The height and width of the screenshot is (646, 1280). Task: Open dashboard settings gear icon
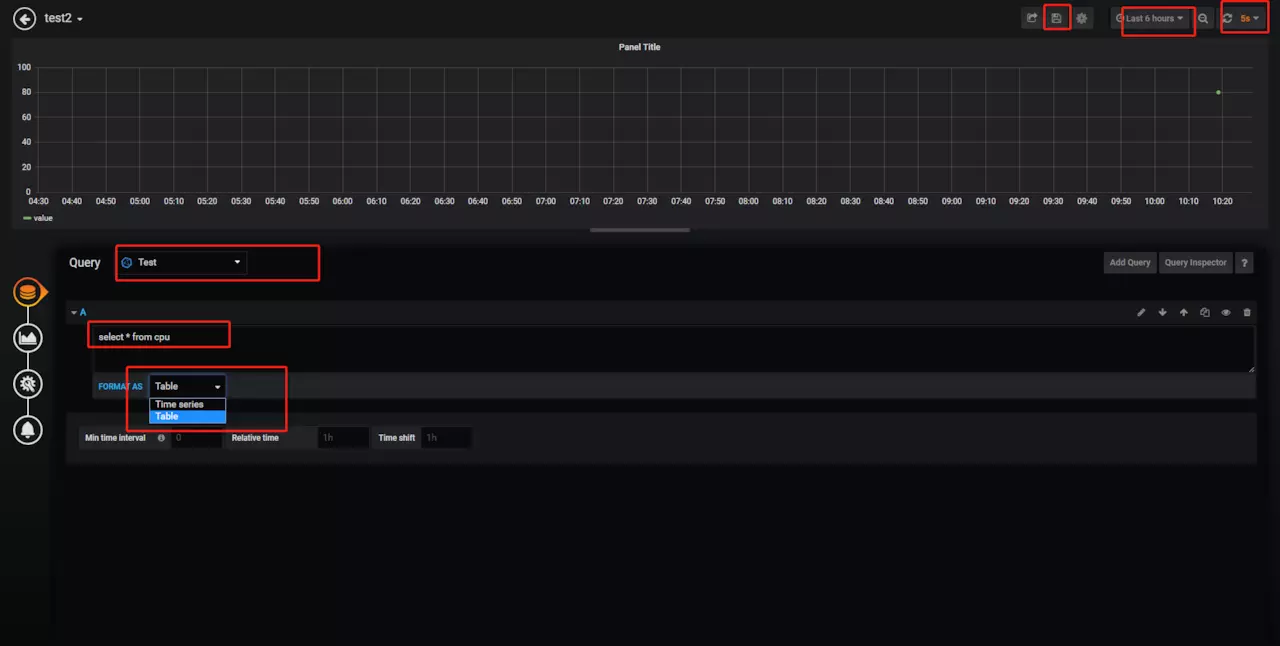(x=1081, y=18)
